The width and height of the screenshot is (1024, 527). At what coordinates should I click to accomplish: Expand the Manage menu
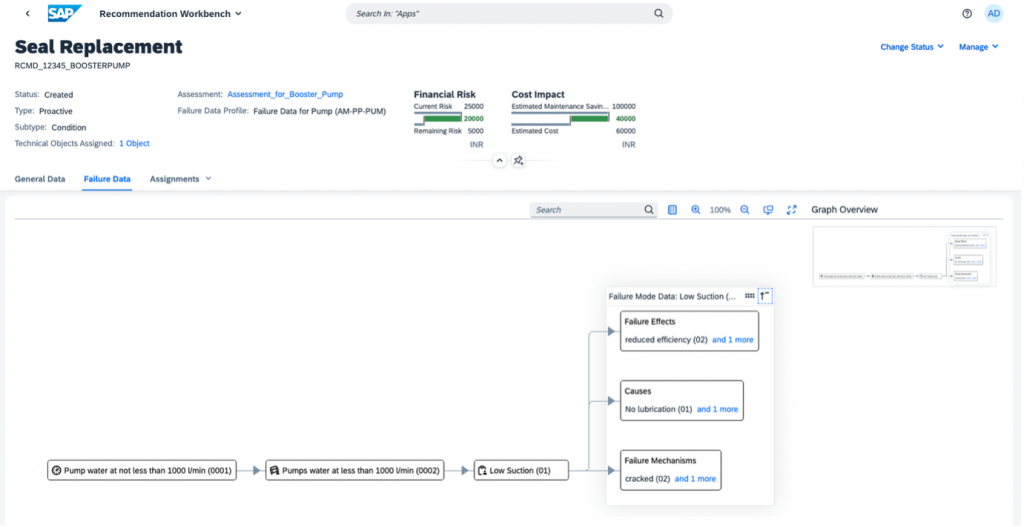(x=978, y=47)
